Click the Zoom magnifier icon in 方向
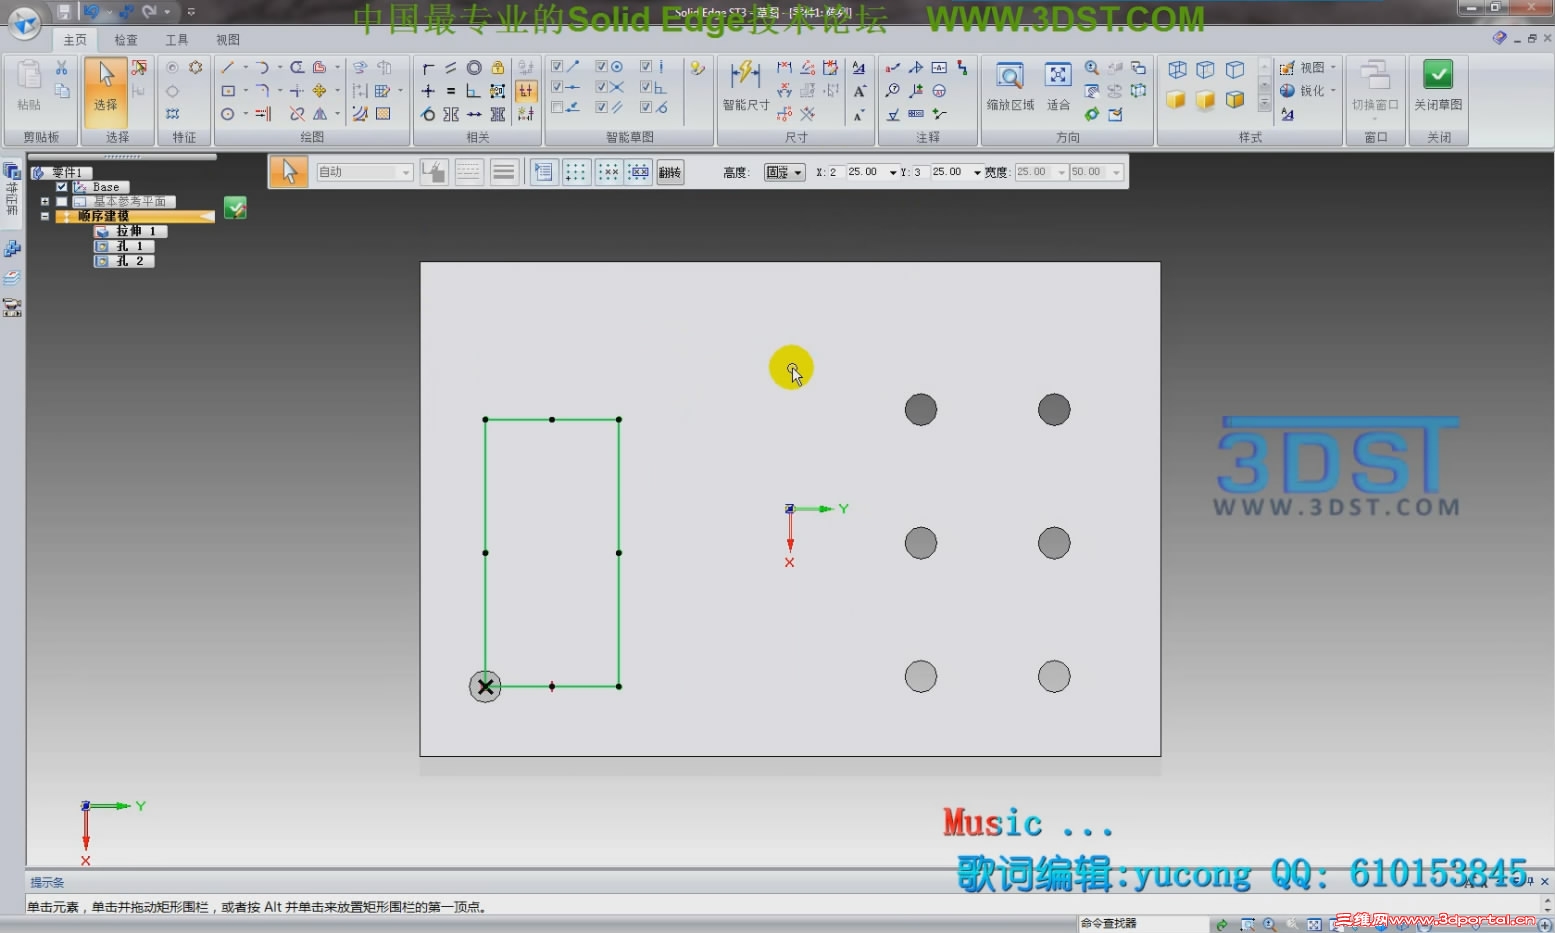 (1092, 67)
